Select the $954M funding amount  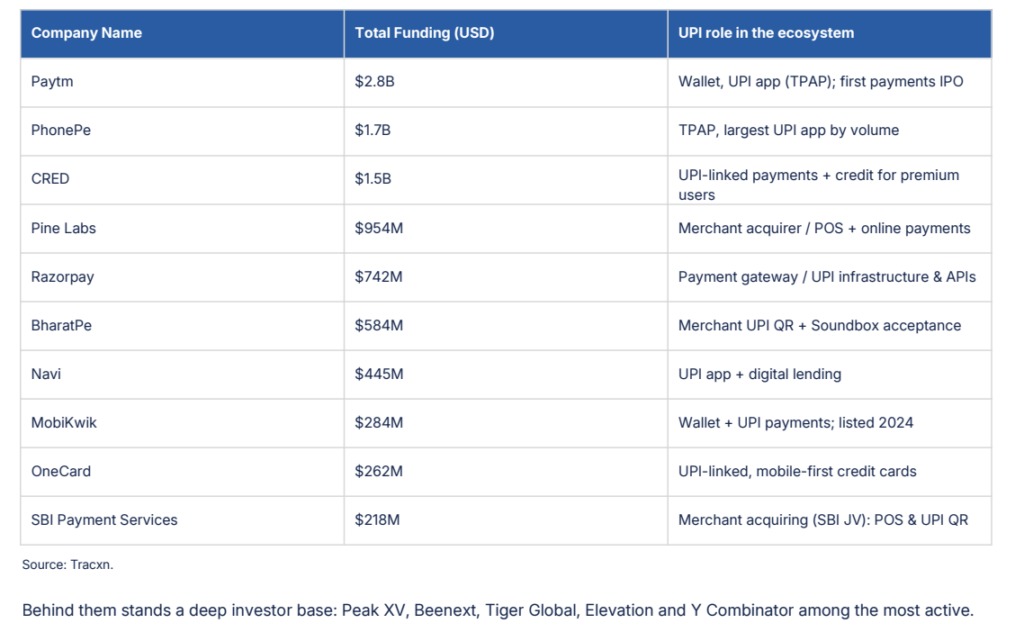pos(379,228)
